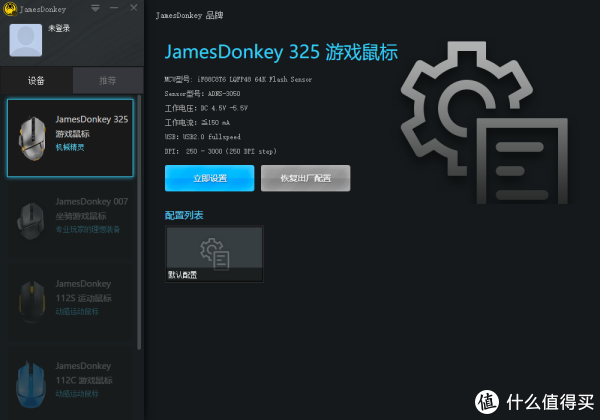The width and height of the screenshot is (600, 420).
Task: Click the MCU型号 specification line
Action: pos(238,80)
